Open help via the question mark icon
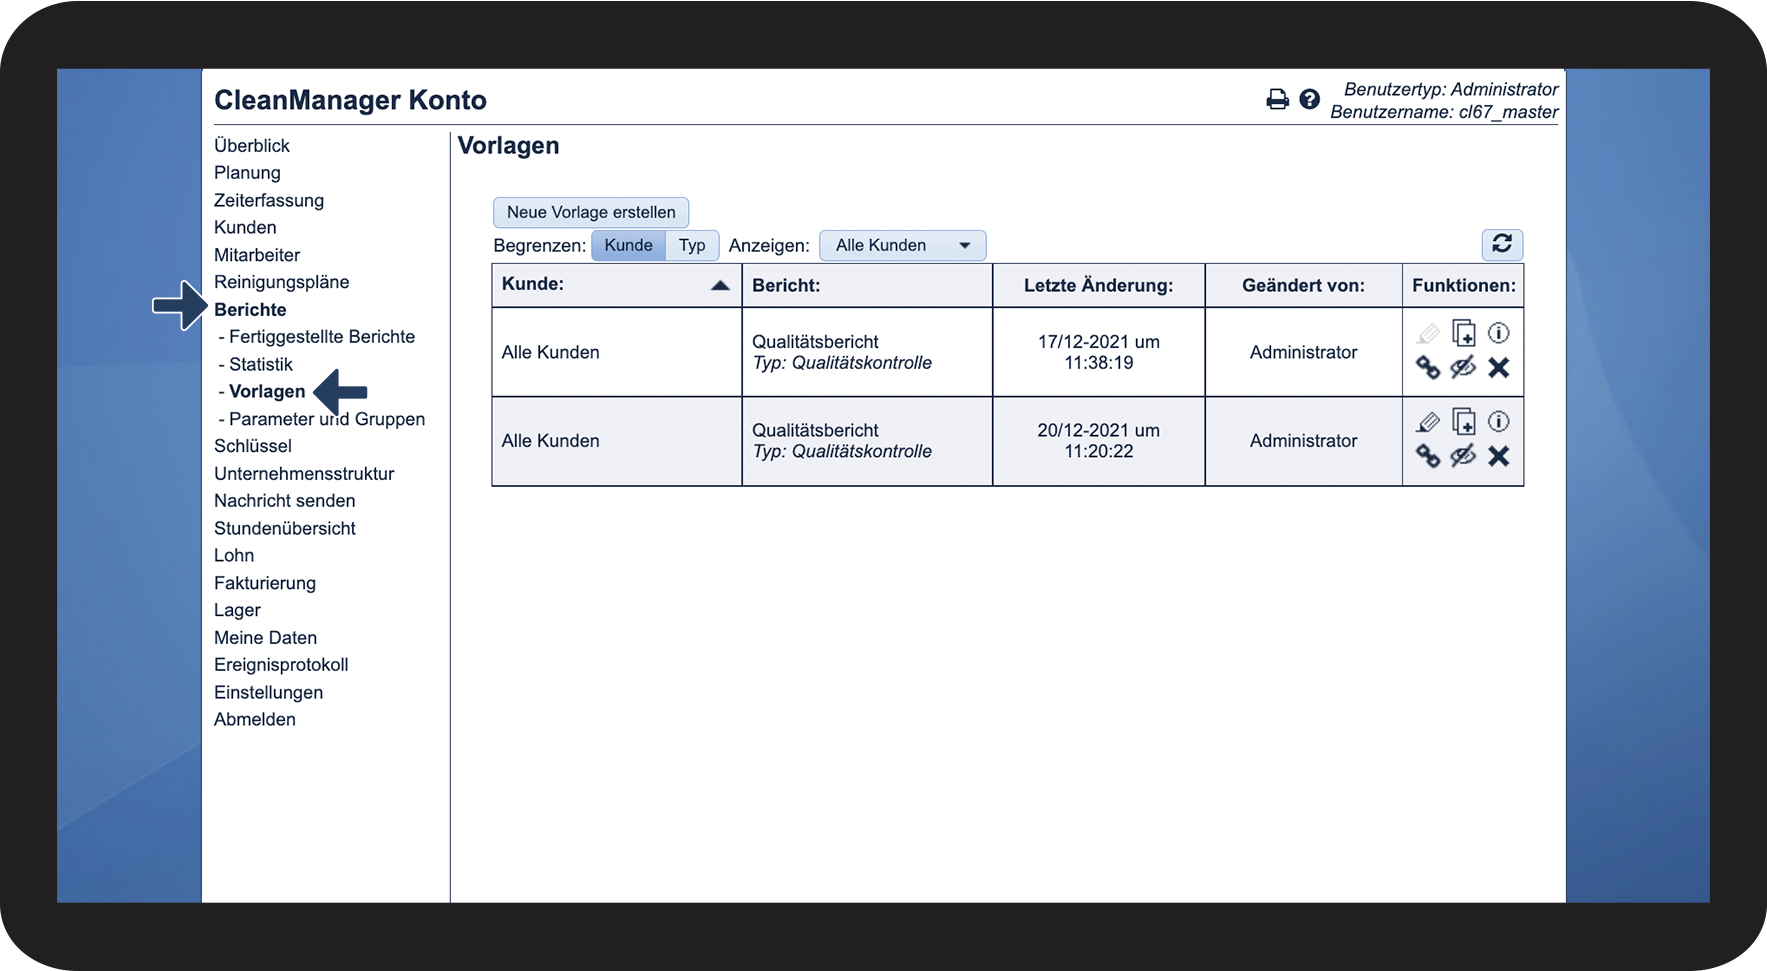The width and height of the screenshot is (1767, 971). 1309,99
